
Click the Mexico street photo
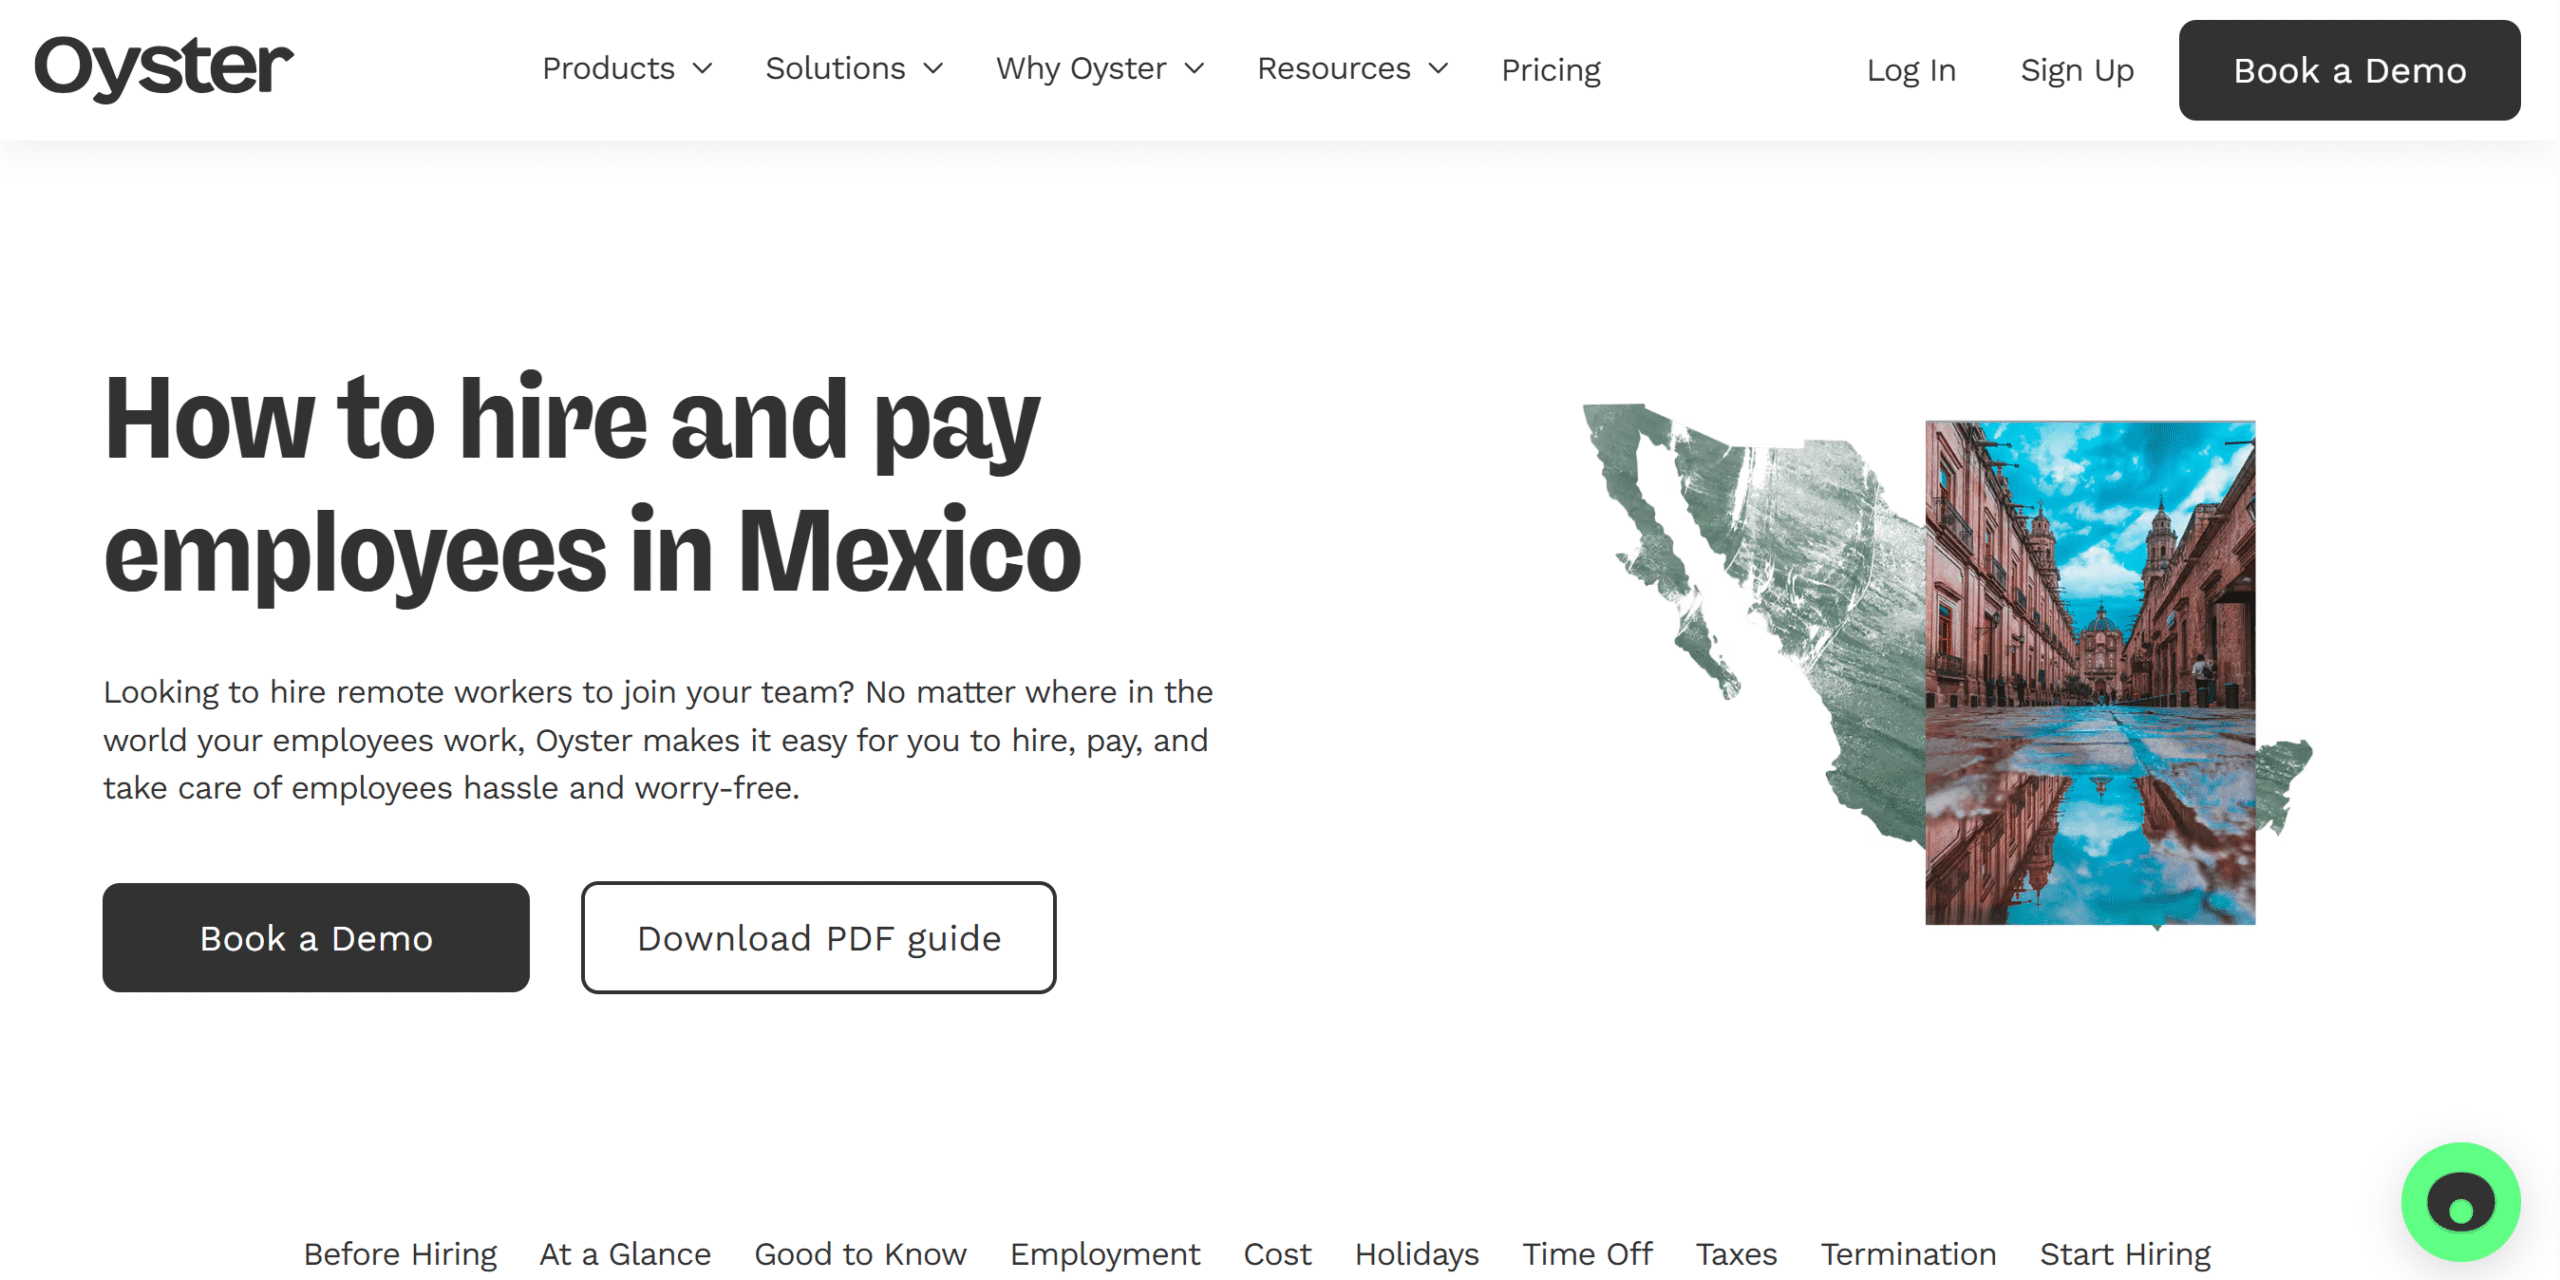[x=2090, y=672]
